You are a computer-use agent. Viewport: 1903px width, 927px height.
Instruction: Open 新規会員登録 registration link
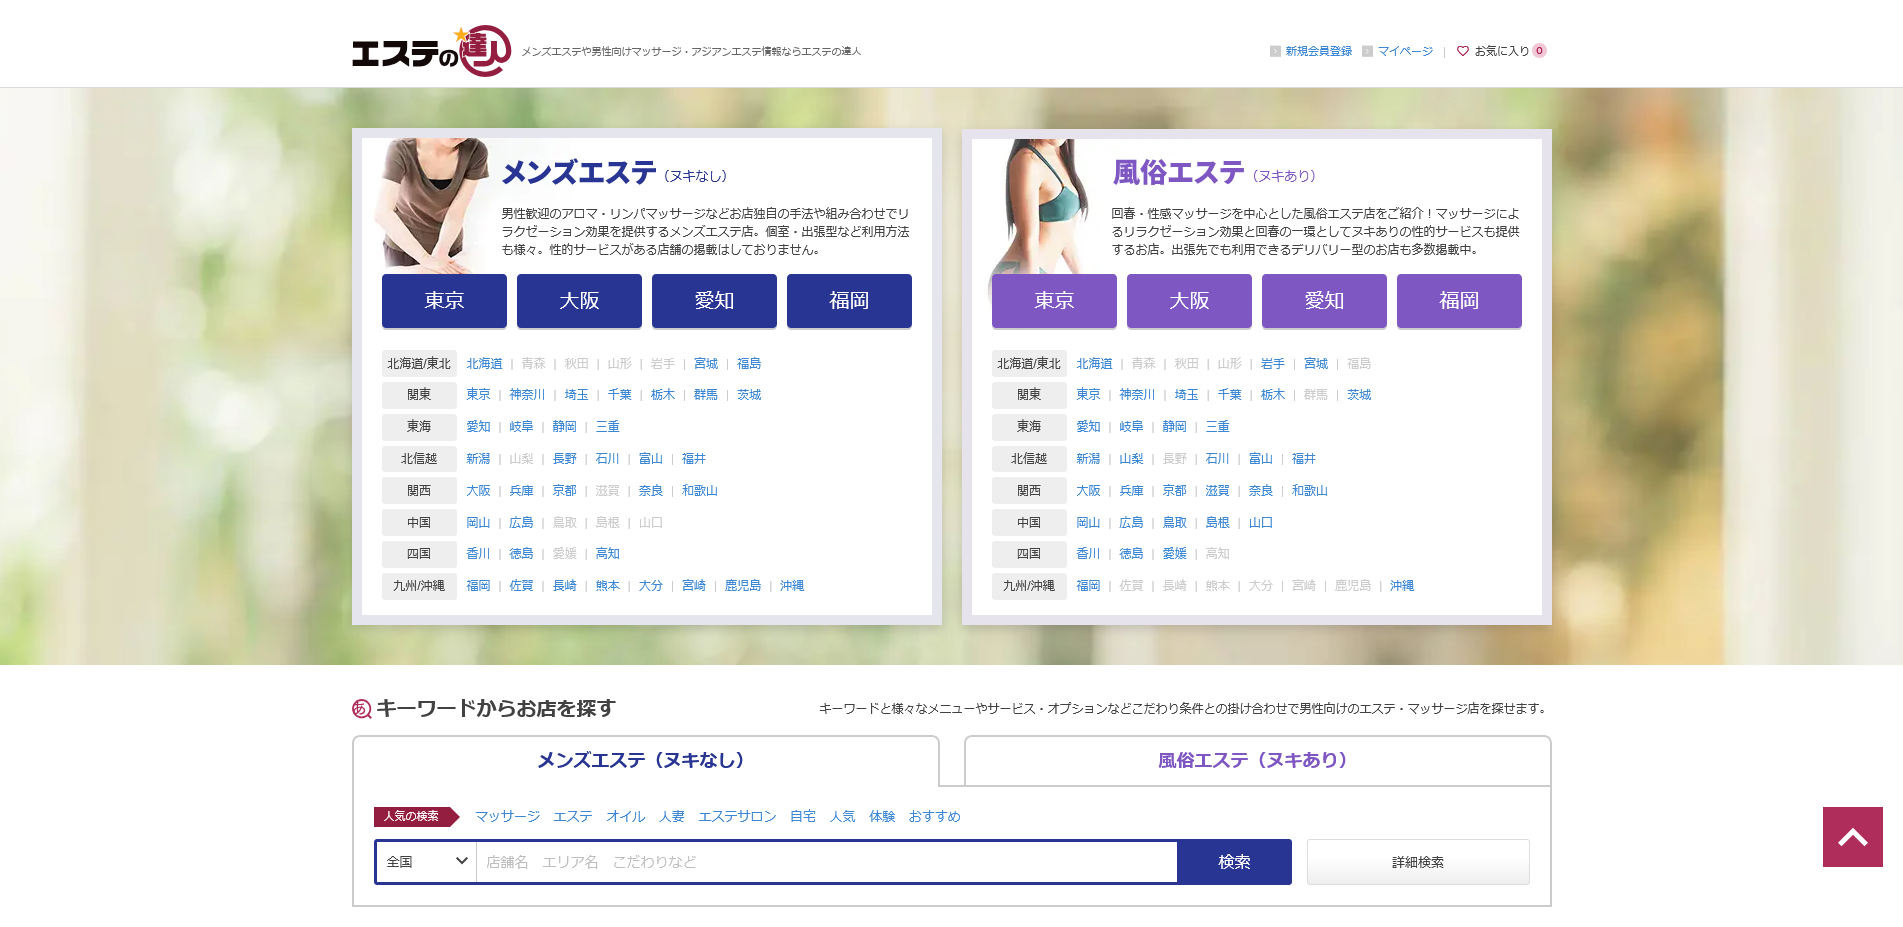1318,51
